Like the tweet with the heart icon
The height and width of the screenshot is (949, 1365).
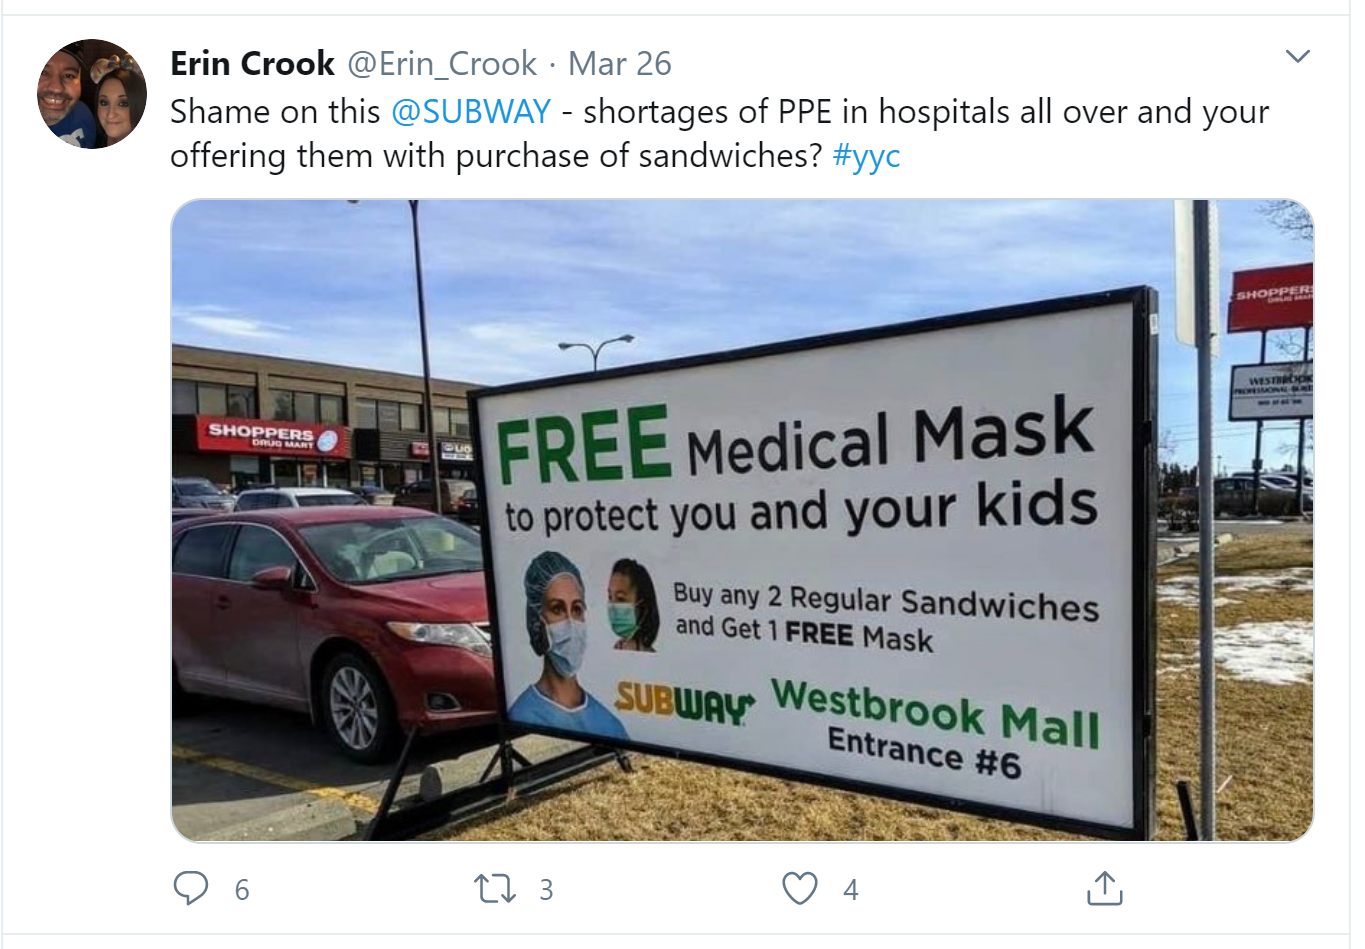[x=800, y=888]
